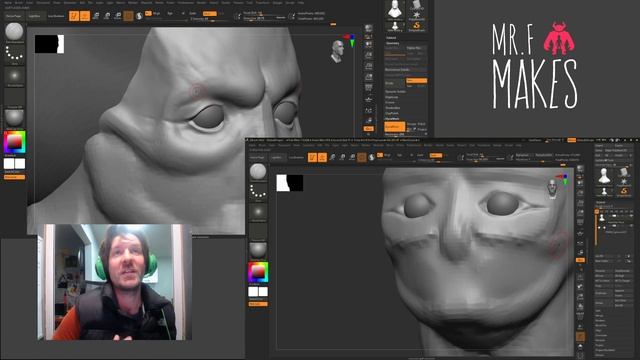640x360 pixels.
Task: Select the PolyMesh3D star tool, front window
Action: click(x=624, y=182)
